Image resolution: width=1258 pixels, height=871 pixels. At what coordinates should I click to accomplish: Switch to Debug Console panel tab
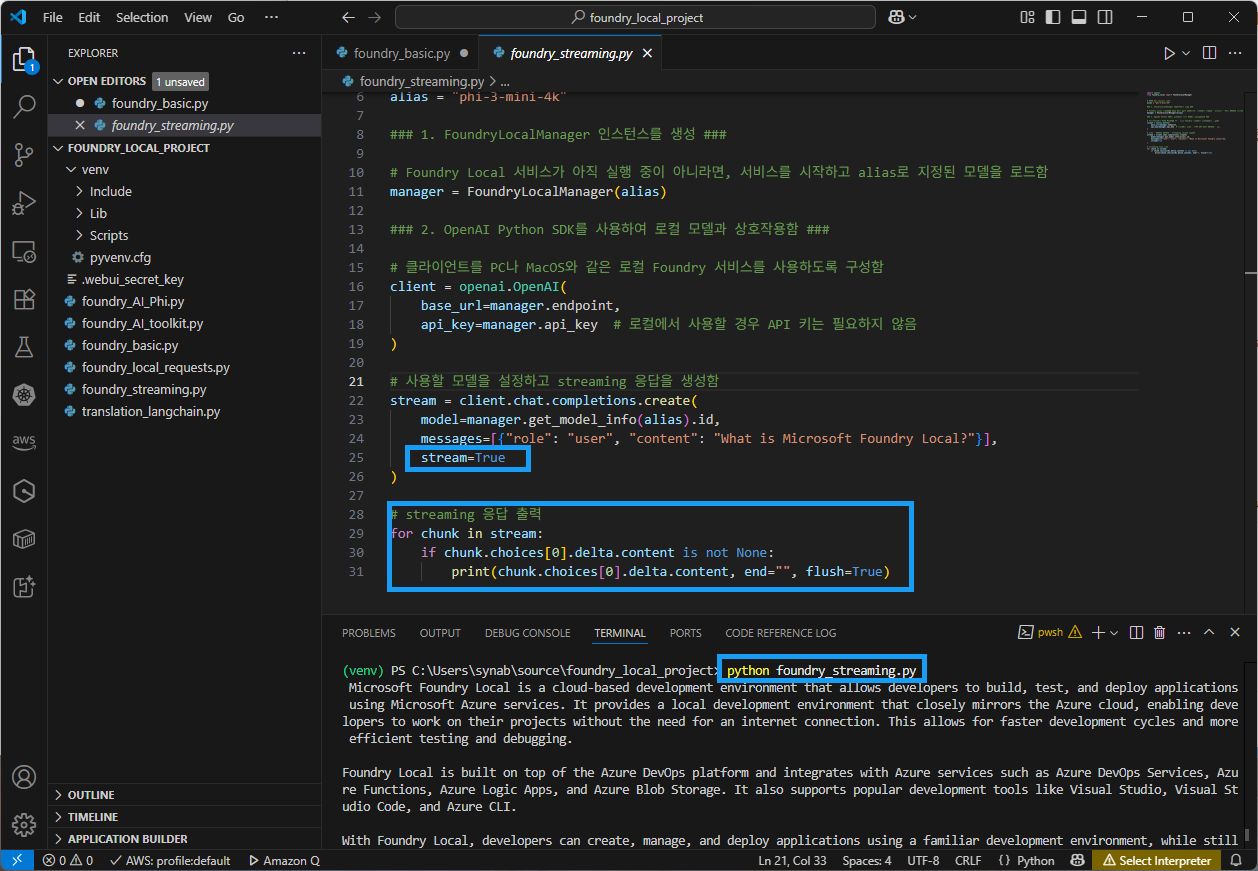[x=527, y=633]
